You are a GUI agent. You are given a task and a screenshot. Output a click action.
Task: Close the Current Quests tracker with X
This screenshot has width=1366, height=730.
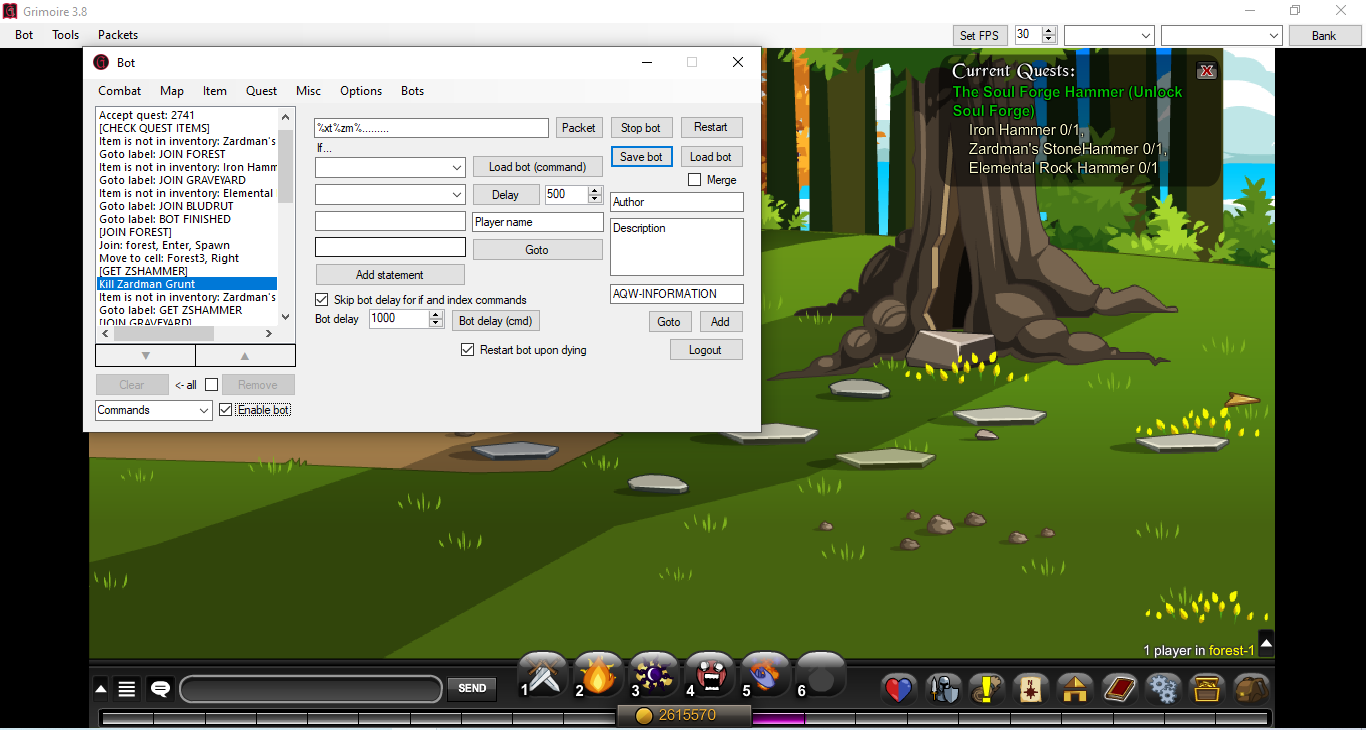(x=1207, y=70)
